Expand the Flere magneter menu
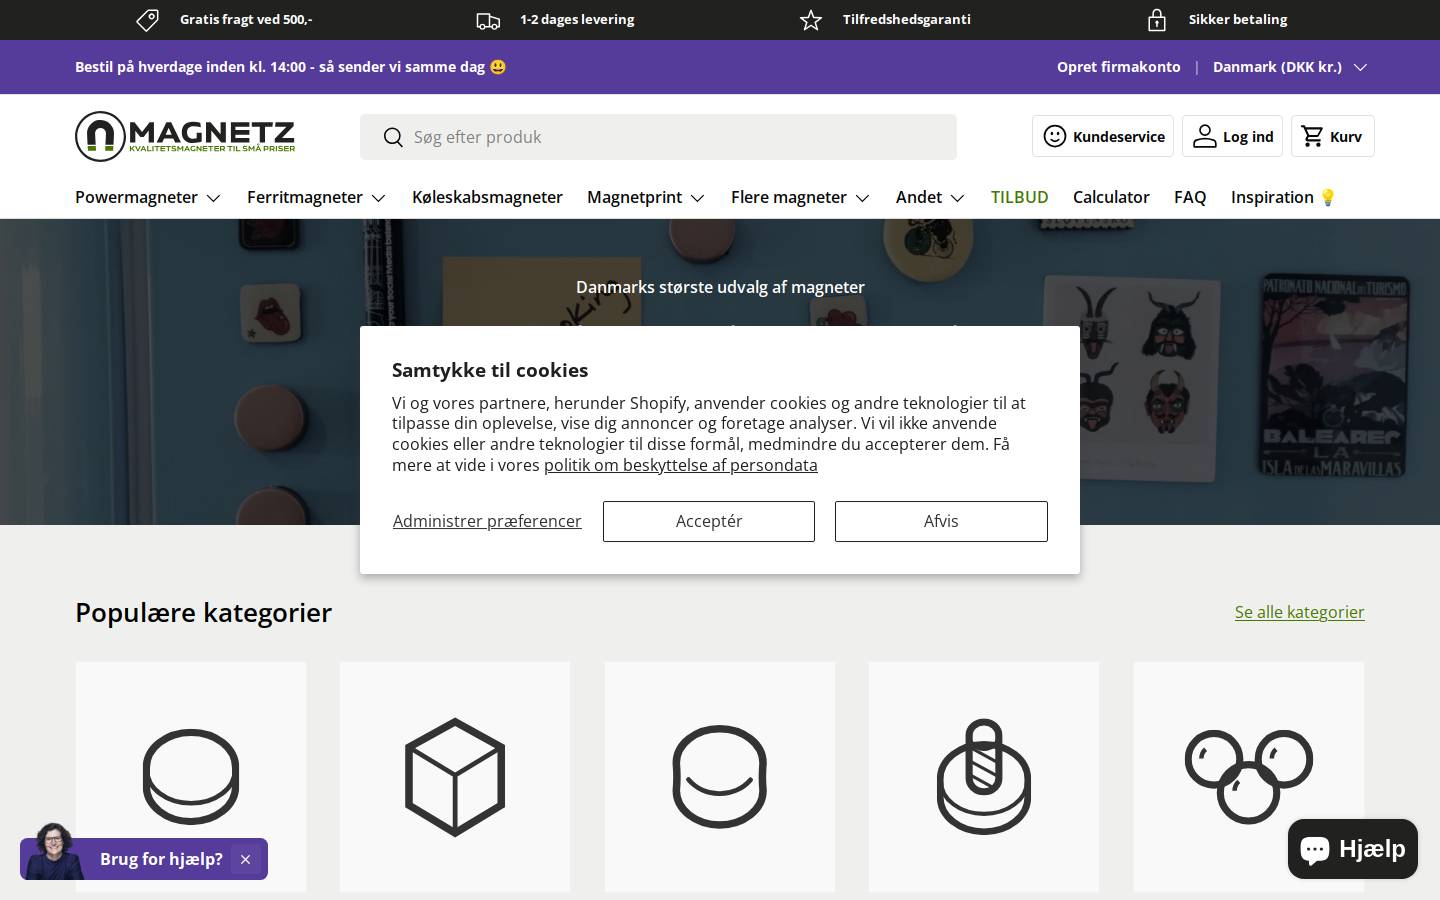Viewport: 1440px width, 900px height. point(800,197)
